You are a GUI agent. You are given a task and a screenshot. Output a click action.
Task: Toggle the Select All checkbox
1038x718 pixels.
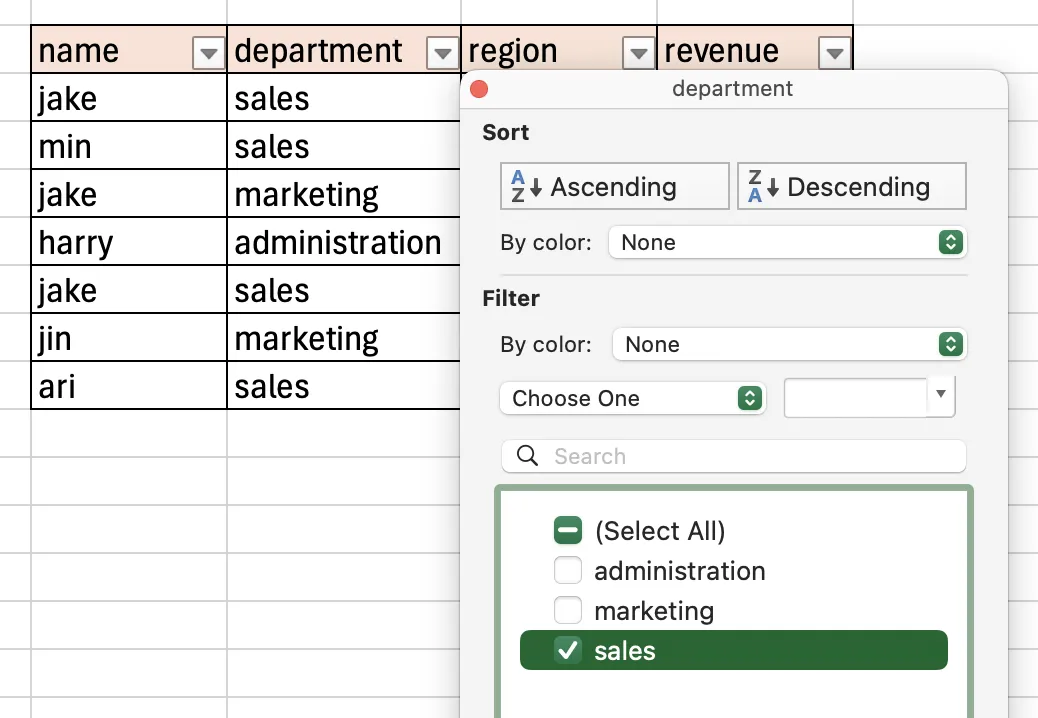tap(568, 530)
